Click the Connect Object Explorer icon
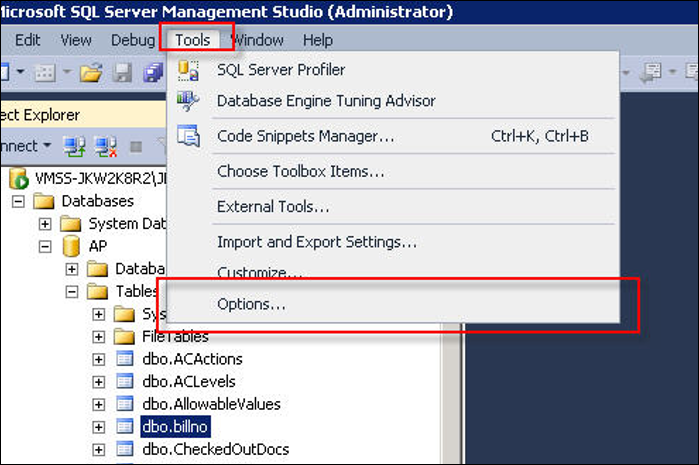 [74, 146]
